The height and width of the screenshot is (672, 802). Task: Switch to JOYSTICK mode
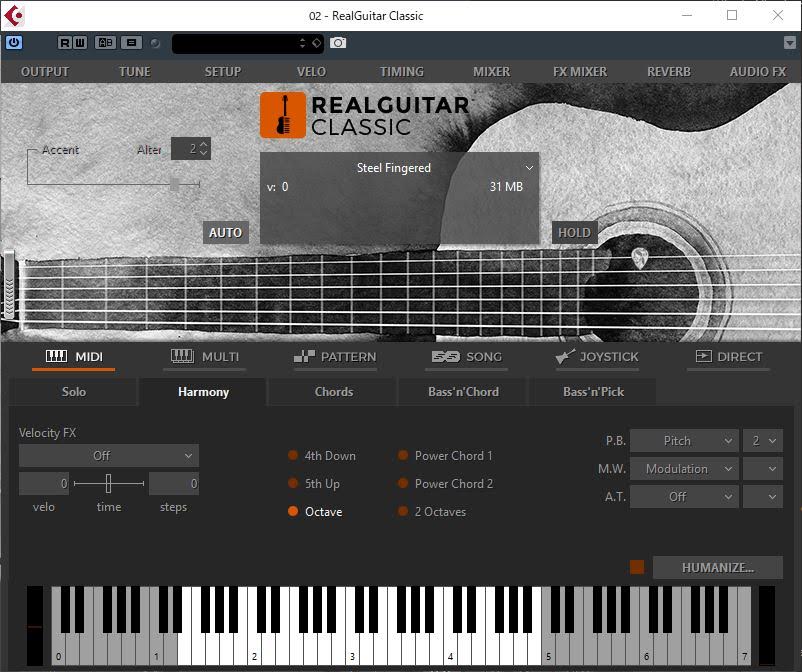597,357
